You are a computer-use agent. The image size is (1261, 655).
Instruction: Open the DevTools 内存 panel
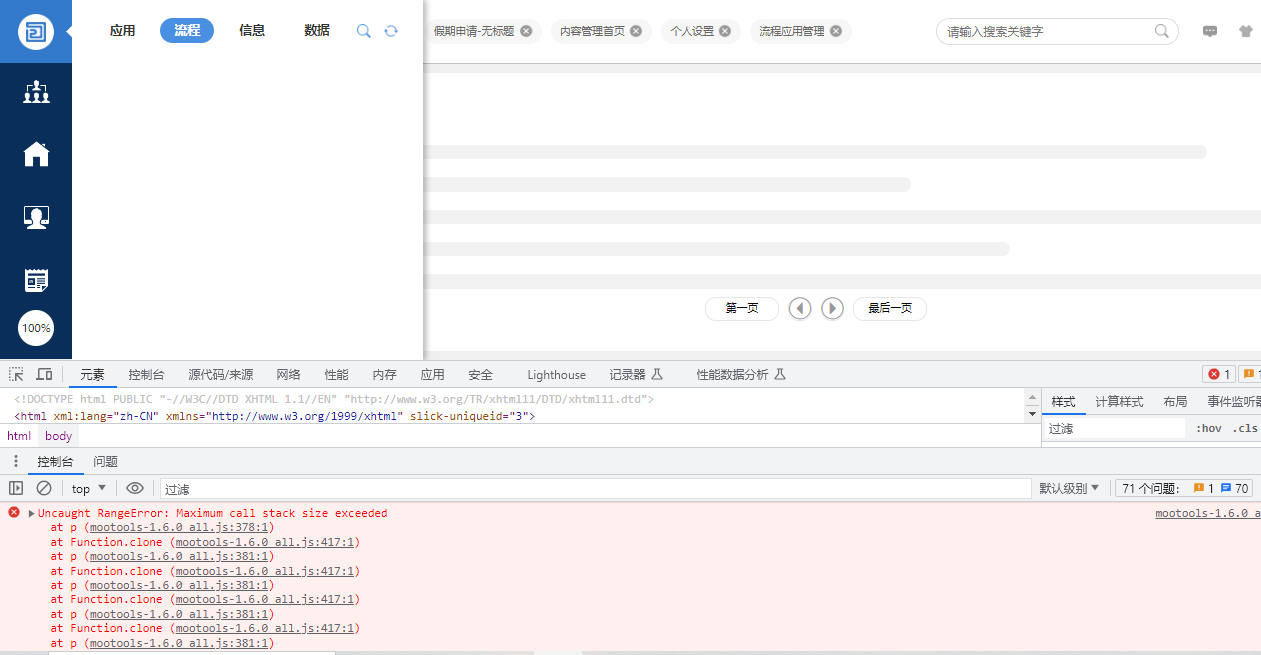(x=385, y=375)
